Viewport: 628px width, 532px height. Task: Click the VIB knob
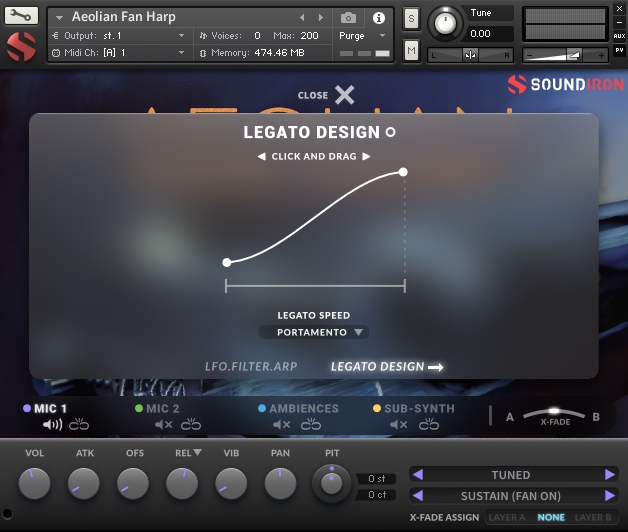[x=231, y=484]
